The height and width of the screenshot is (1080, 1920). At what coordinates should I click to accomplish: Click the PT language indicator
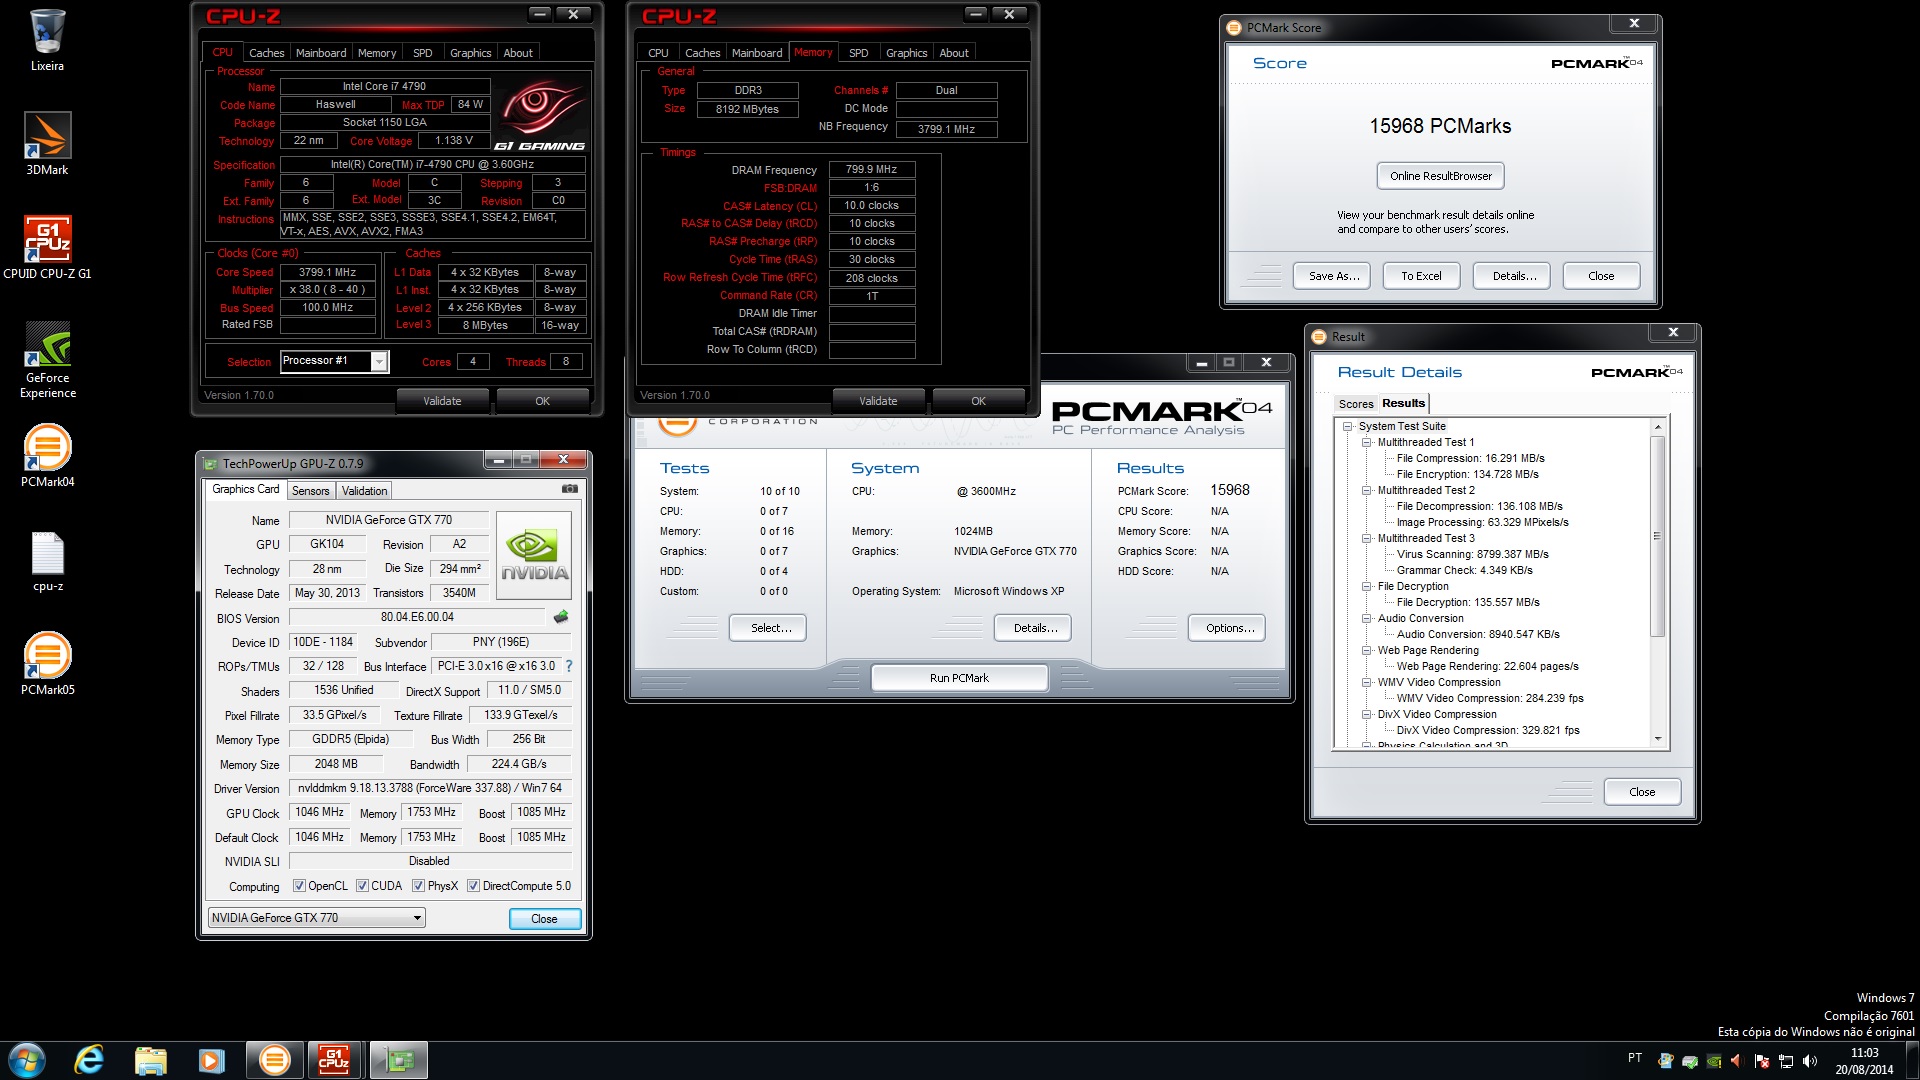[x=1635, y=1057]
